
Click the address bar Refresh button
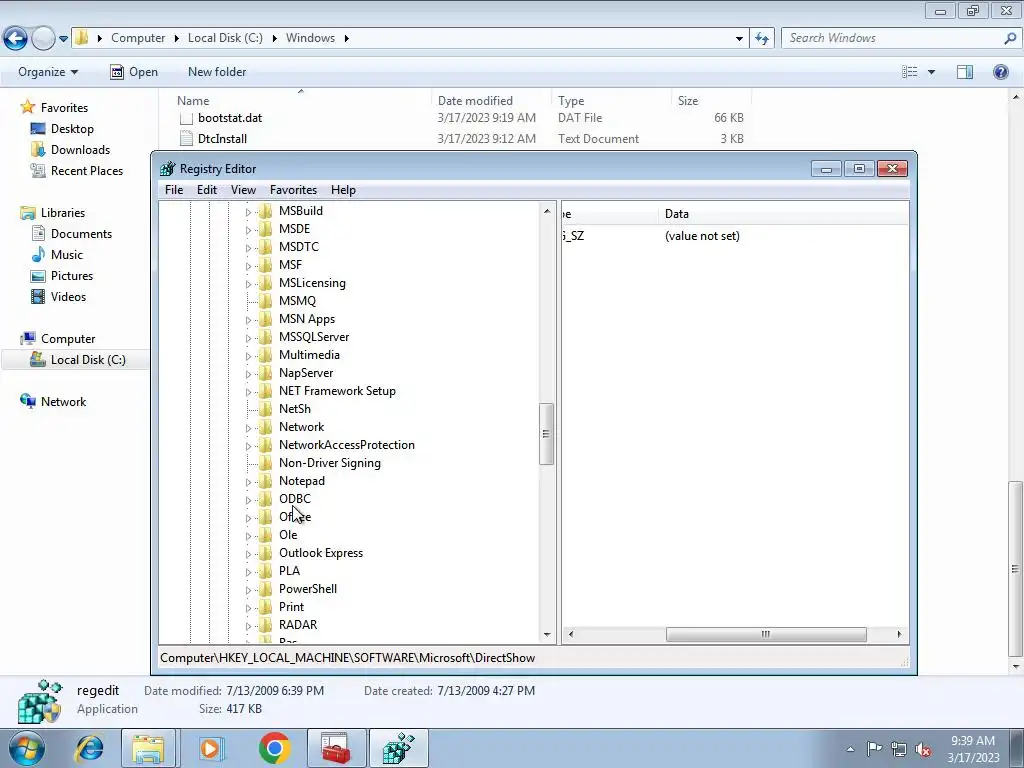point(761,39)
